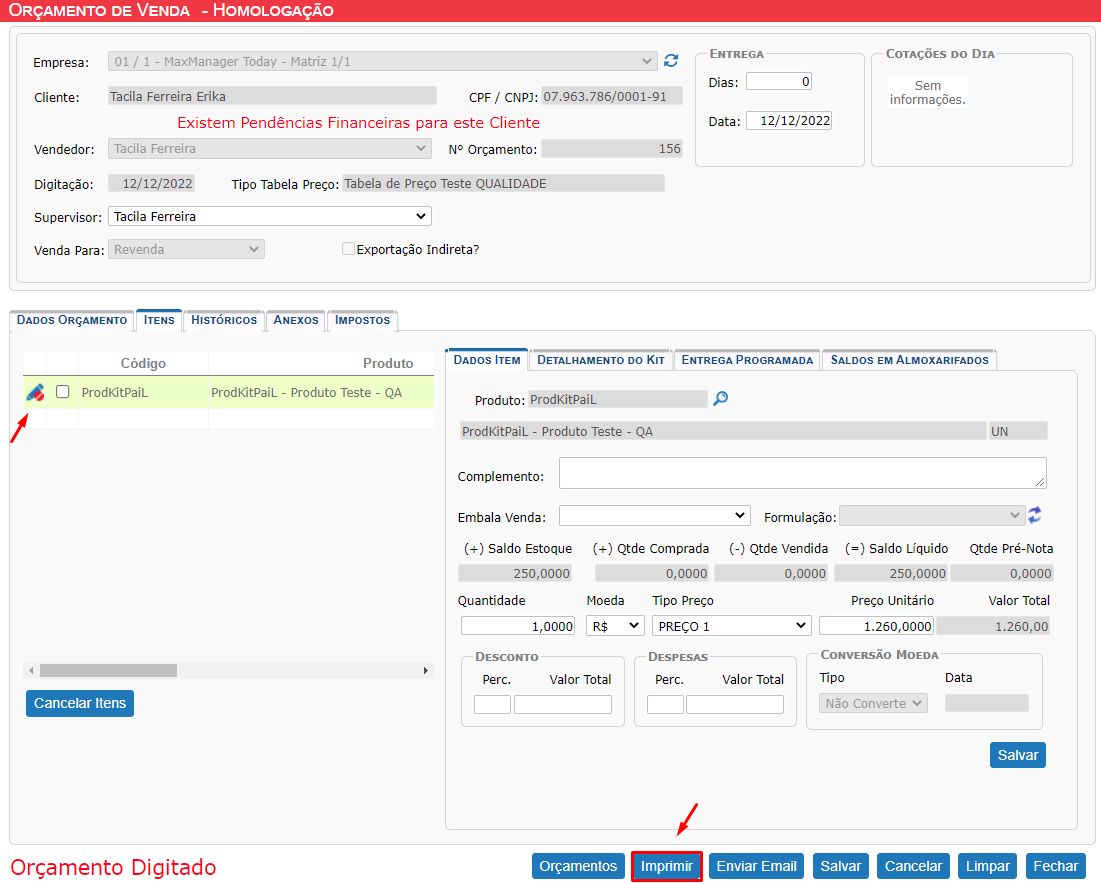Expand the Embala Venda dropdown

click(654, 516)
